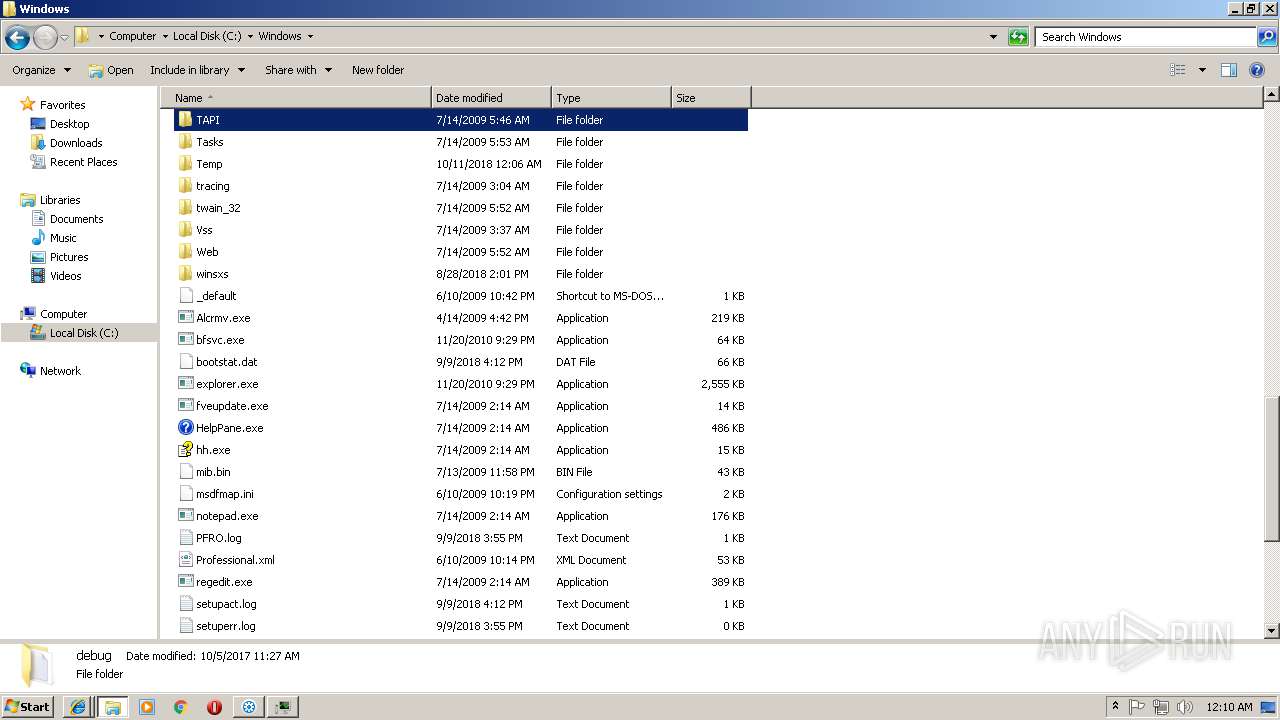Open the Help question mark icon

1258,70
